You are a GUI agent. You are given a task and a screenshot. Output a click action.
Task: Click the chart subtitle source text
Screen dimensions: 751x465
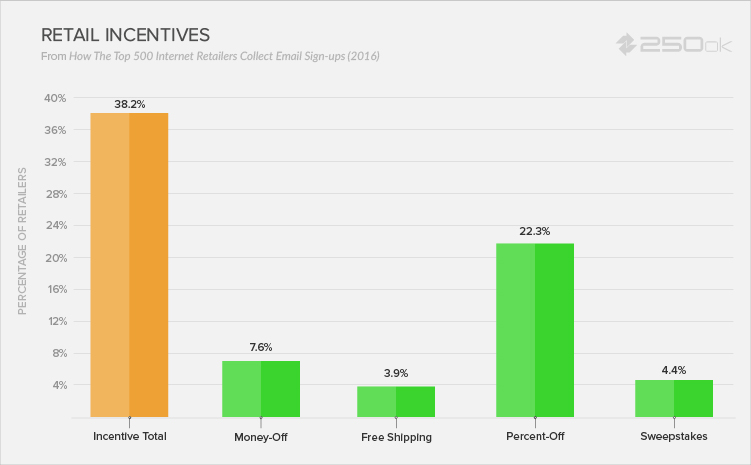tap(210, 56)
